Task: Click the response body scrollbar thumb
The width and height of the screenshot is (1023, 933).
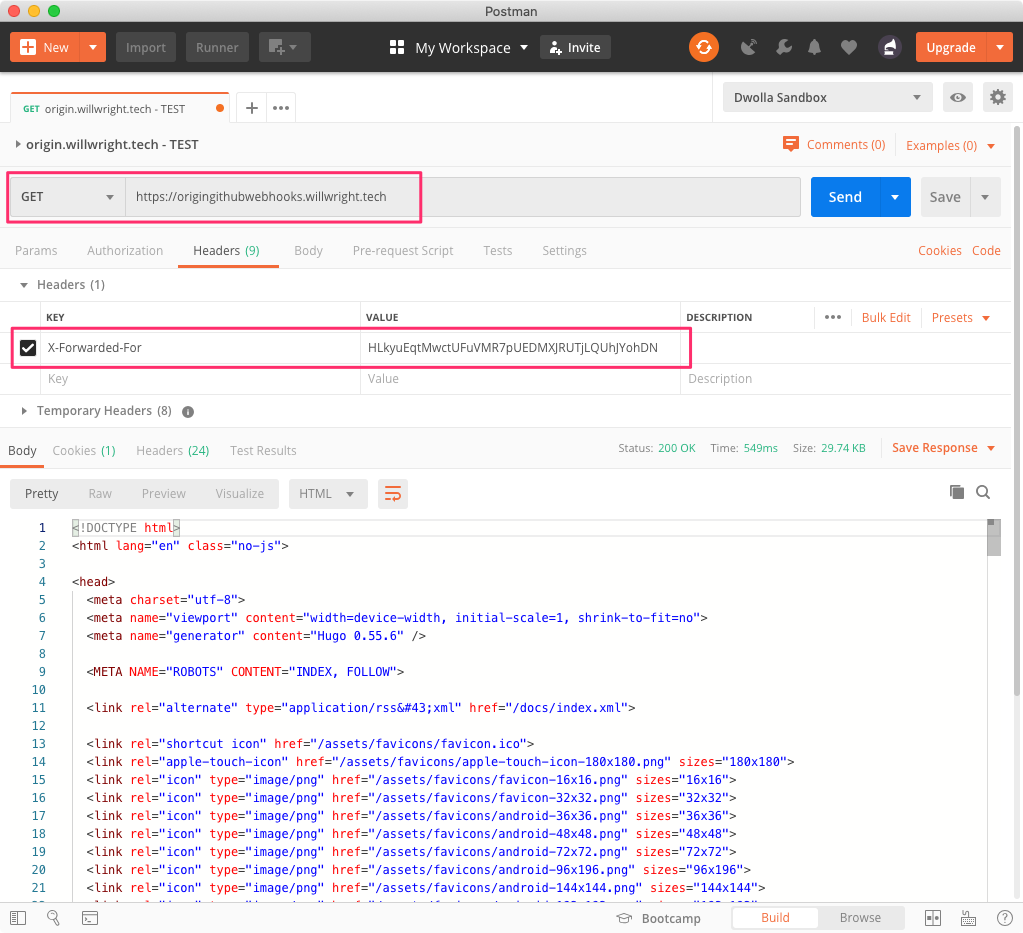Action: [994, 537]
